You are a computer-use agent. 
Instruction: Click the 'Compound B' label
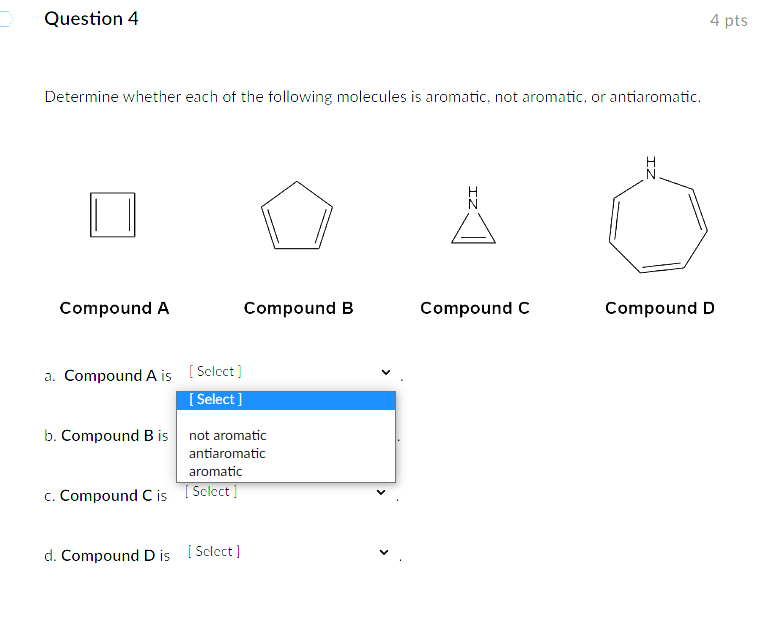point(298,308)
